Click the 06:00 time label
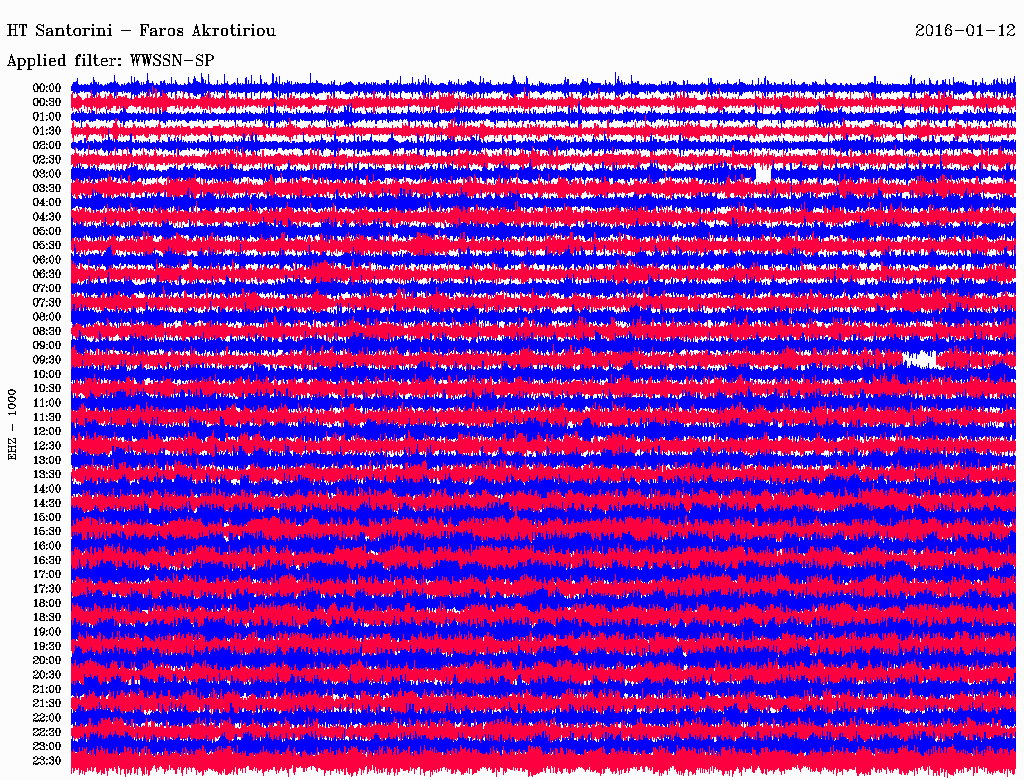Viewport: 1024px width, 780px height. click(47, 260)
